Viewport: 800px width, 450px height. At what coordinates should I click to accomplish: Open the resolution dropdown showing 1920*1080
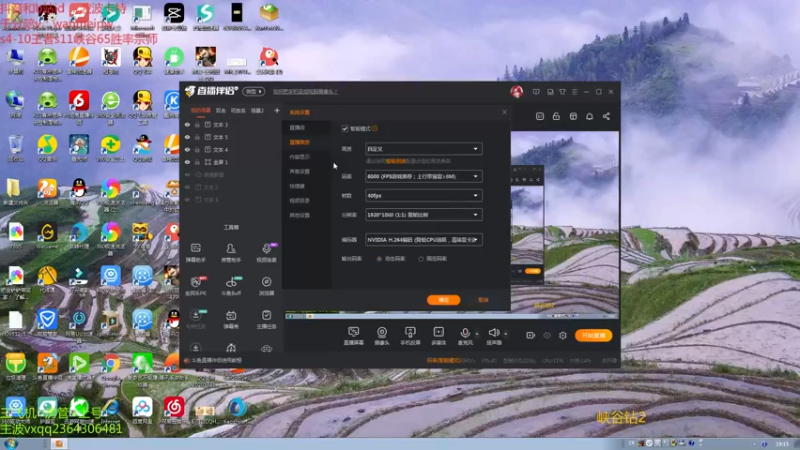(423, 215)
